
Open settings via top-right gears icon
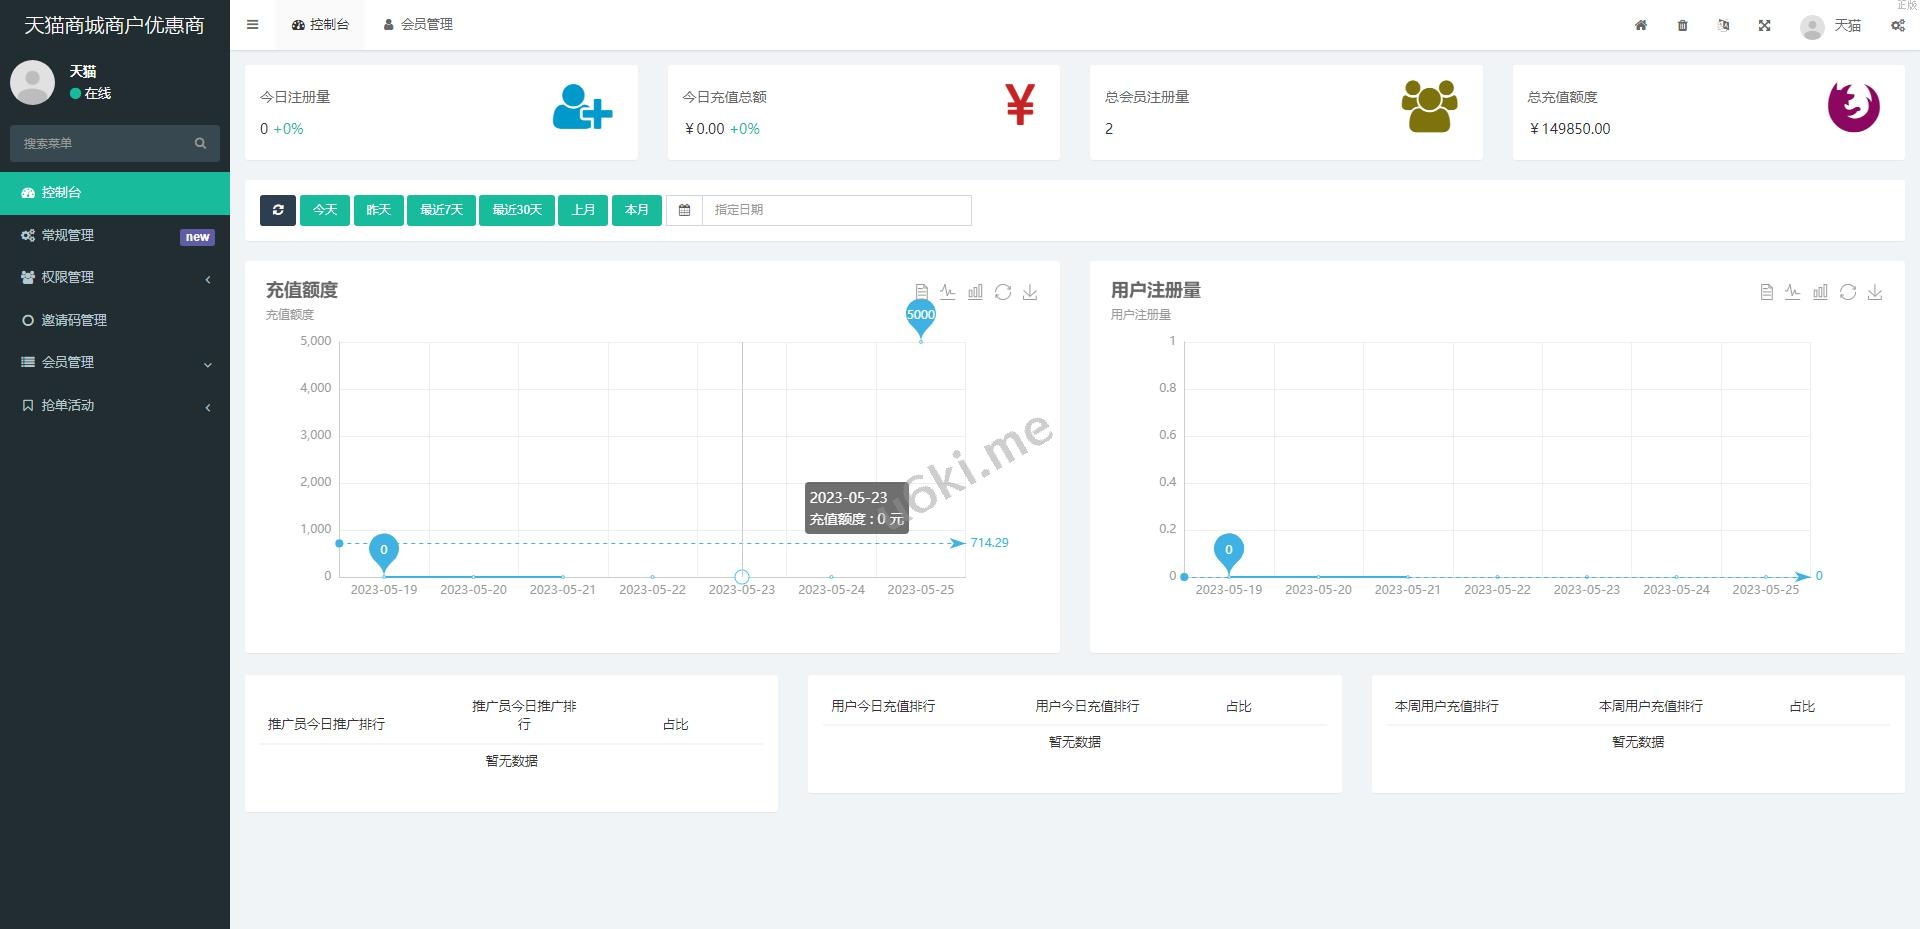(1897, 25)
